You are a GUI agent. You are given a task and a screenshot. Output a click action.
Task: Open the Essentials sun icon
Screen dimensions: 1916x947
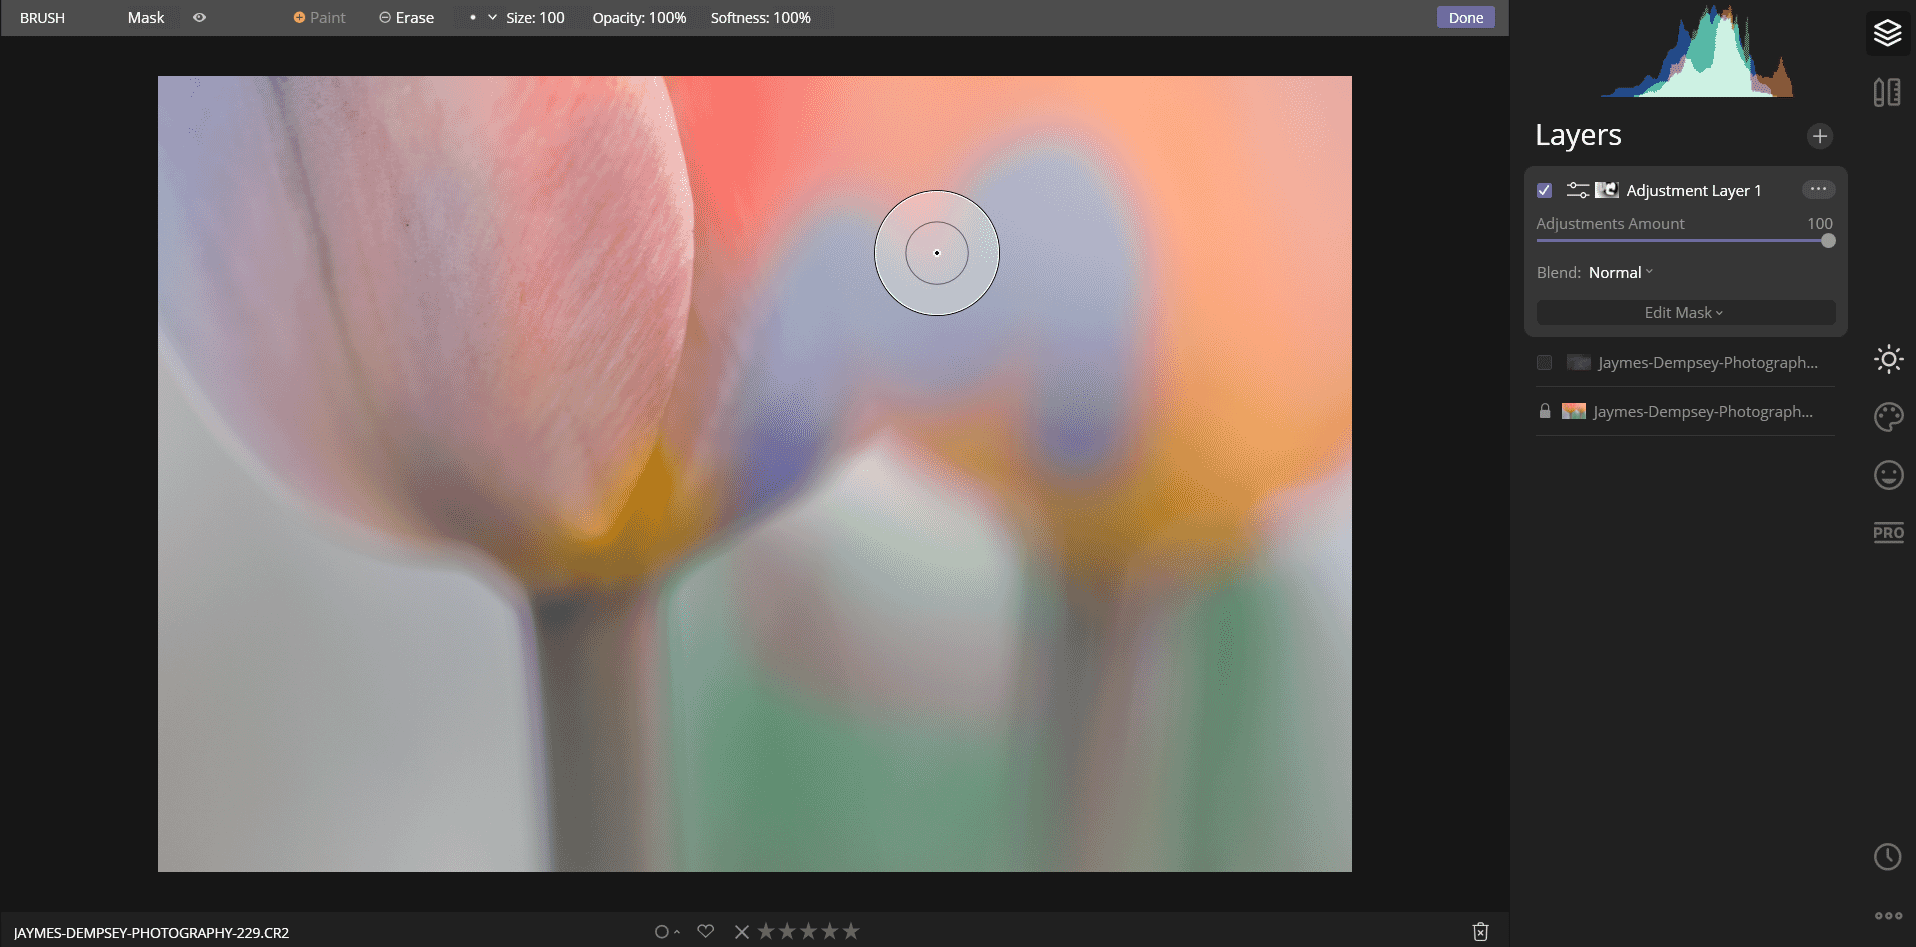point(1888,359)
